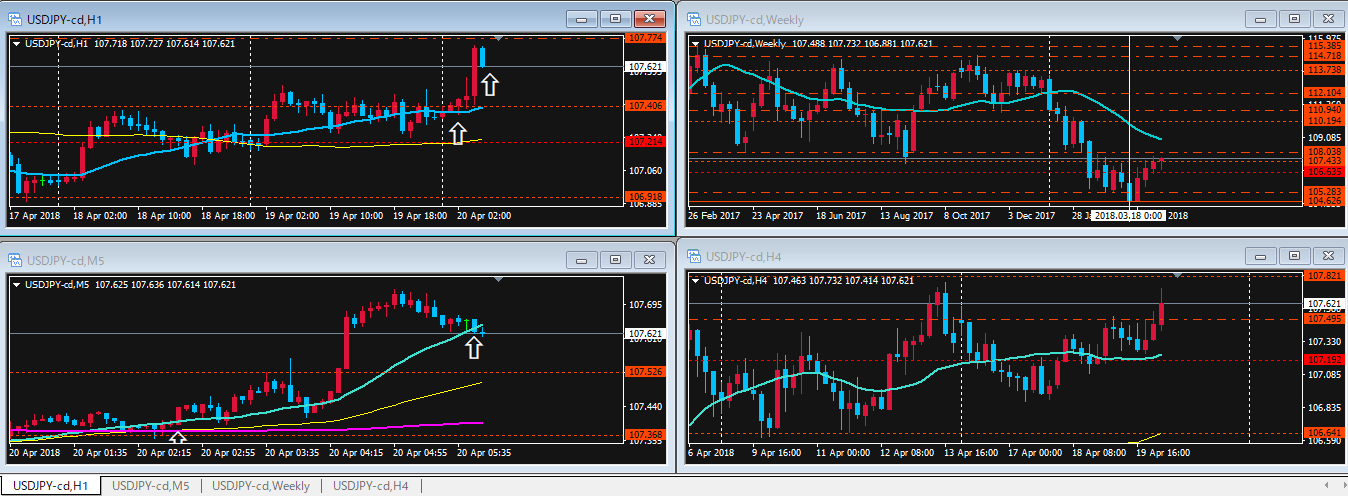Click the 107.214 price label in H1 chart

(x=645, y=142)
